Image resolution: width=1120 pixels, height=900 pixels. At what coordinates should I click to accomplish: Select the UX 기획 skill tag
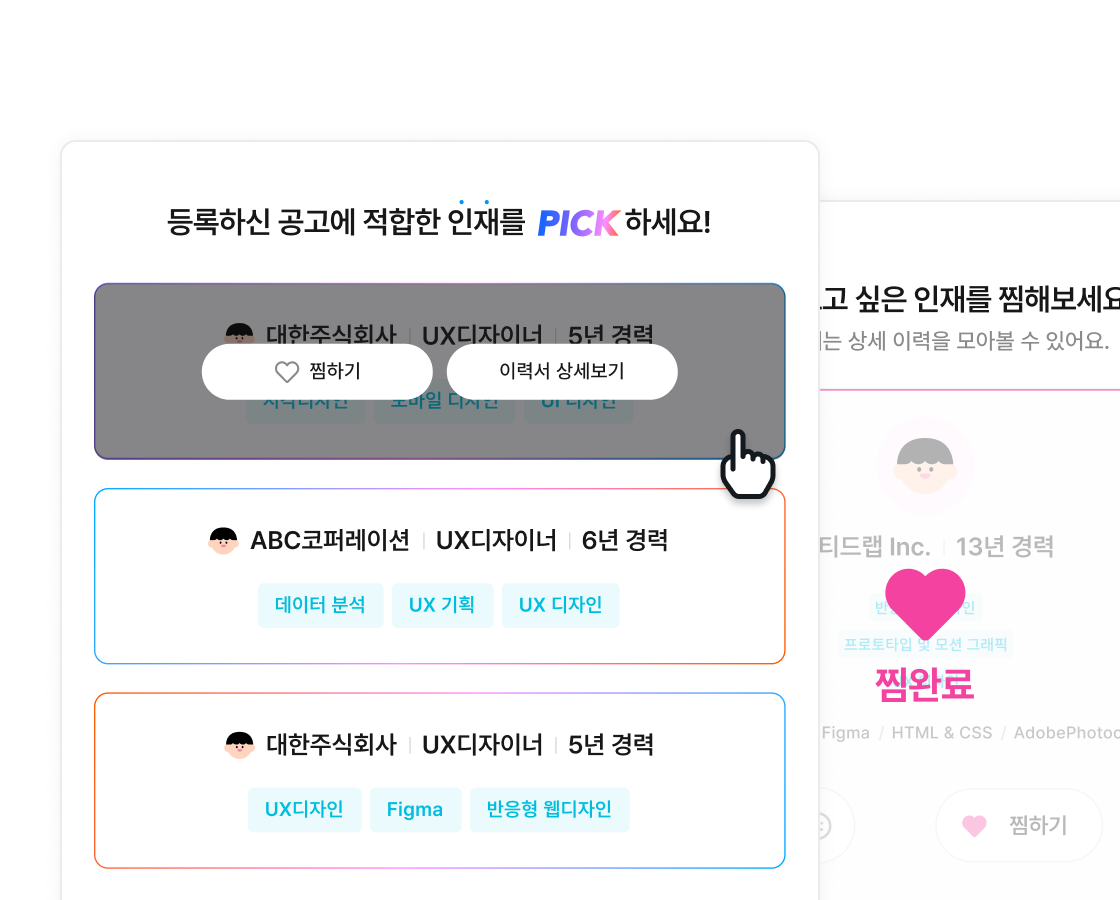tap(442, 605)
